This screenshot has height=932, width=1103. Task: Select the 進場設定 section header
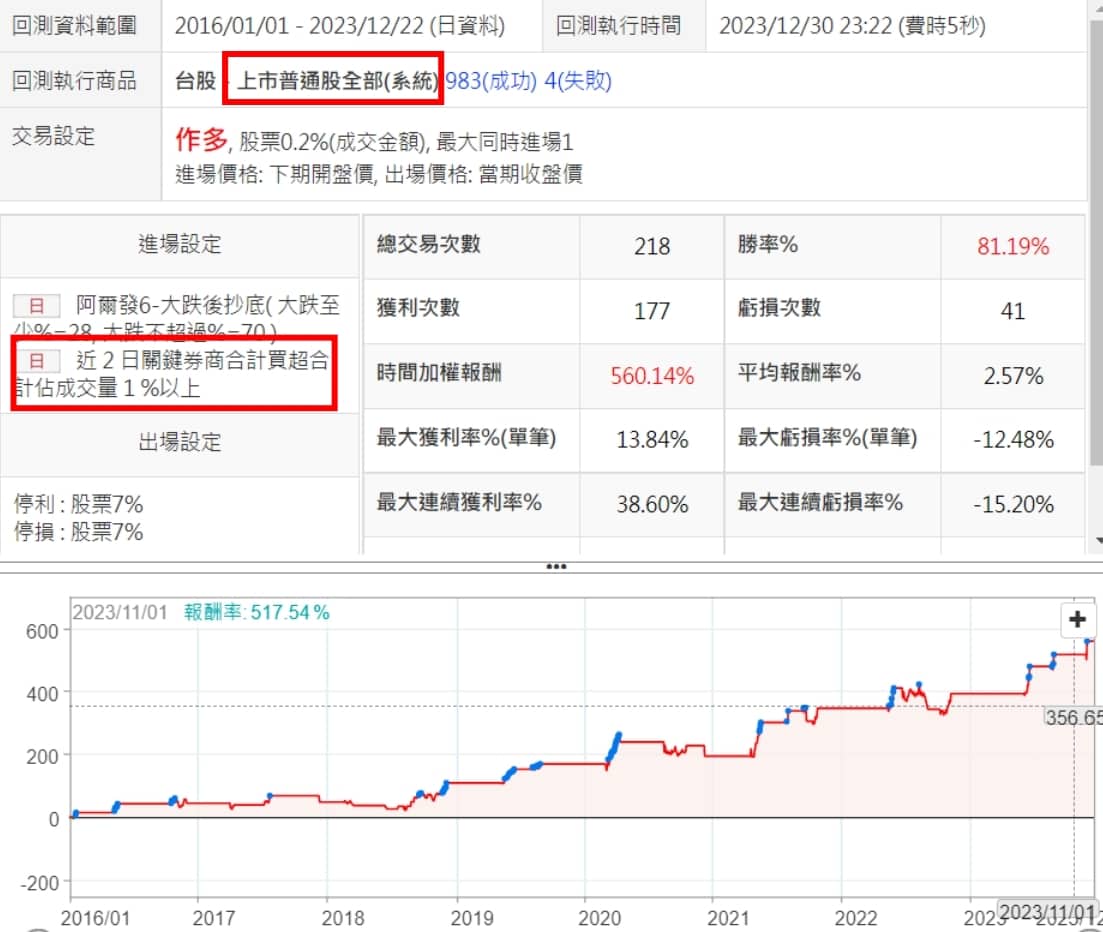[180, 244]
